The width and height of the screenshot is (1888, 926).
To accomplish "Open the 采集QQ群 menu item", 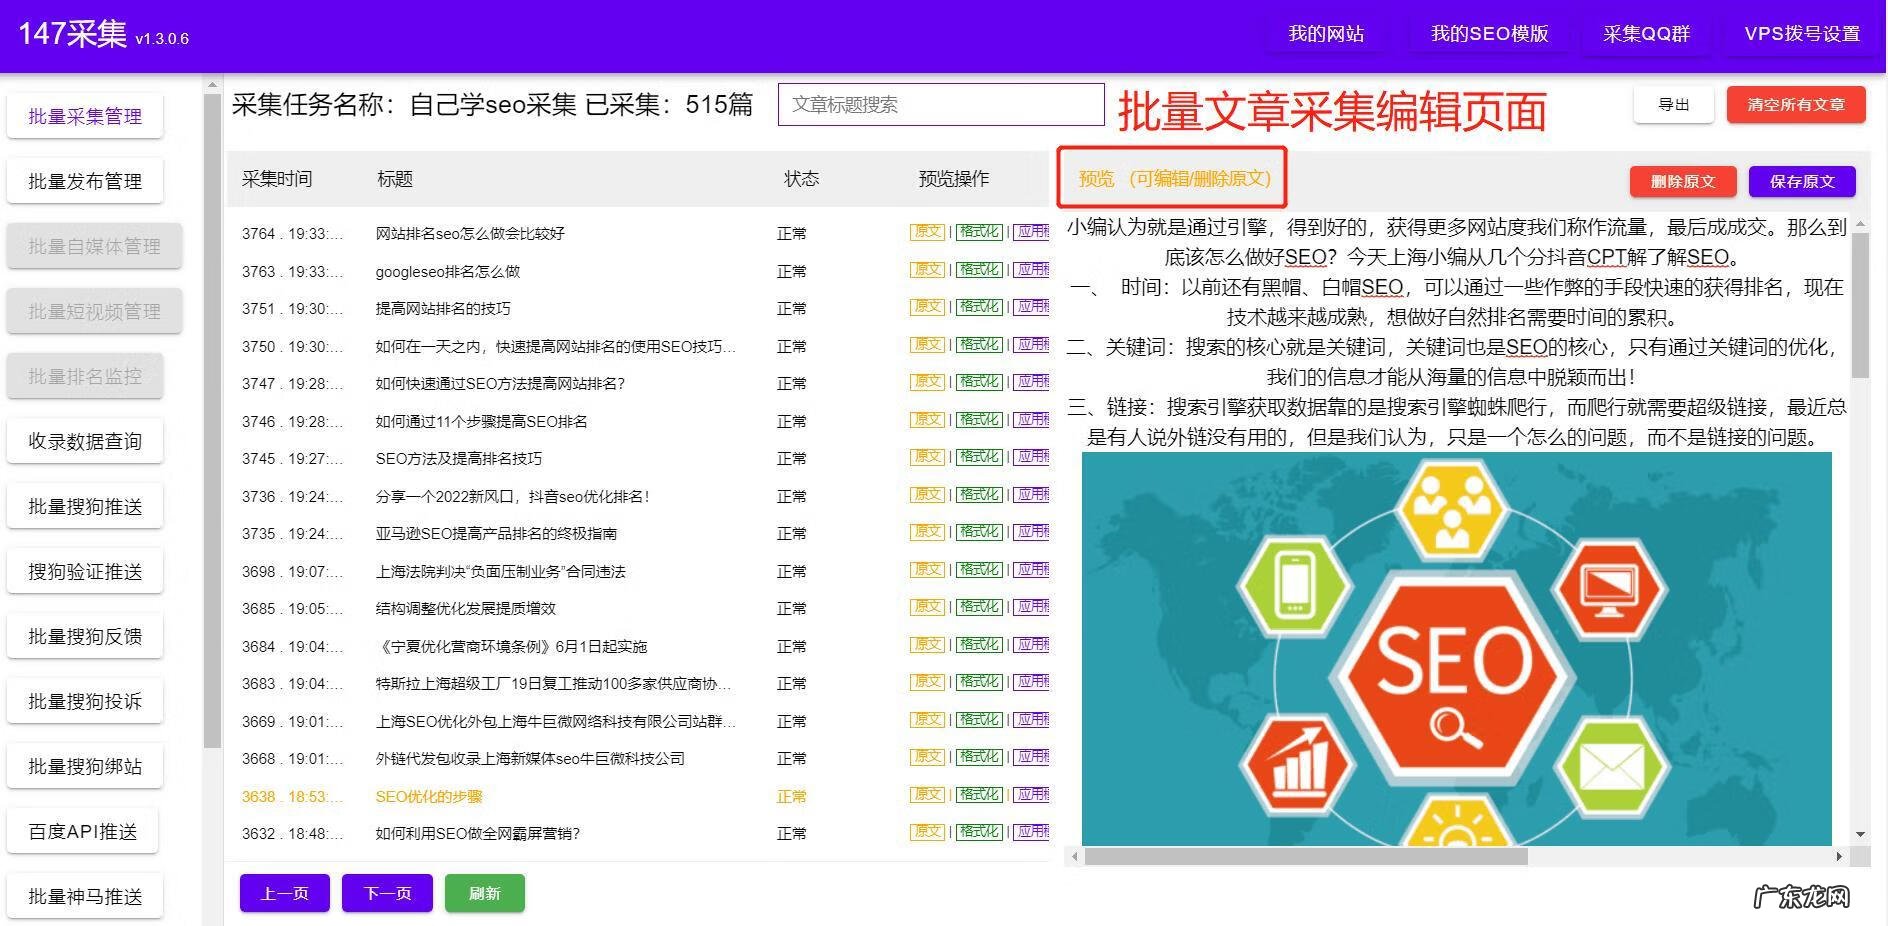I will pos(1645,33).
